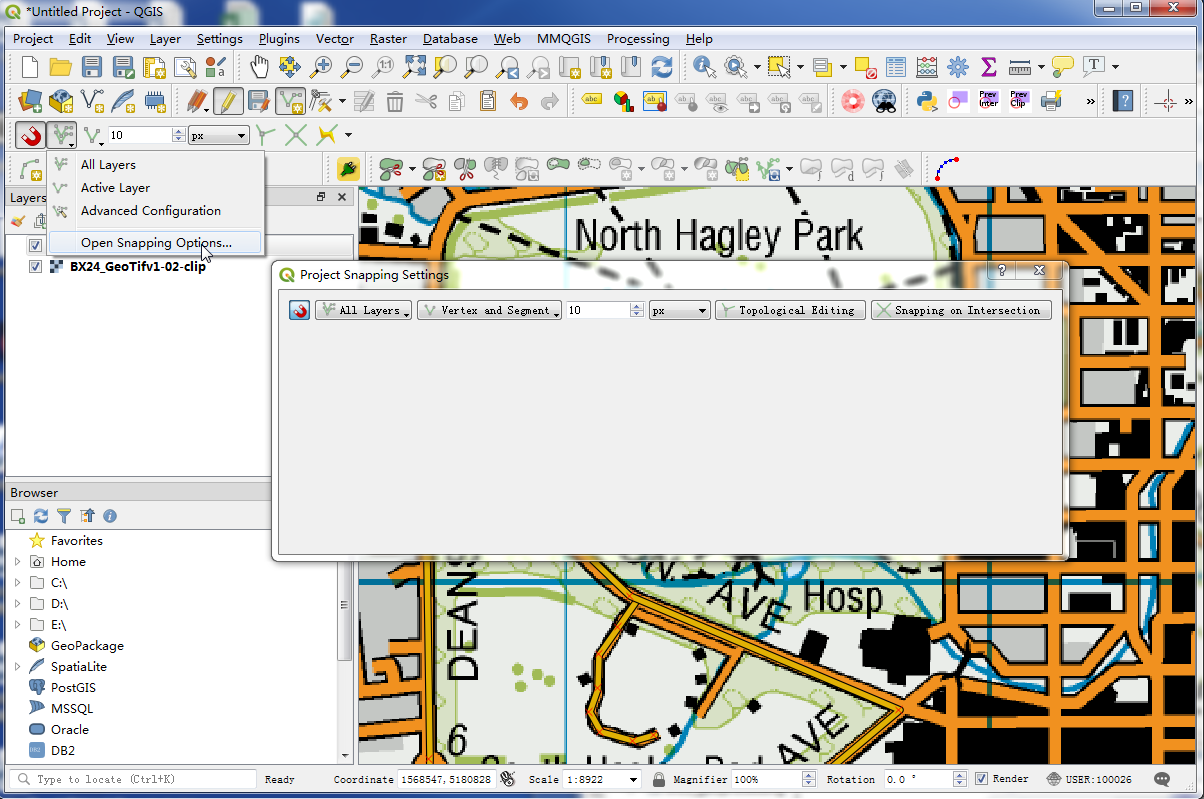Click the Zoom Full extent icon
The image size is (1204, 799).
414,67
